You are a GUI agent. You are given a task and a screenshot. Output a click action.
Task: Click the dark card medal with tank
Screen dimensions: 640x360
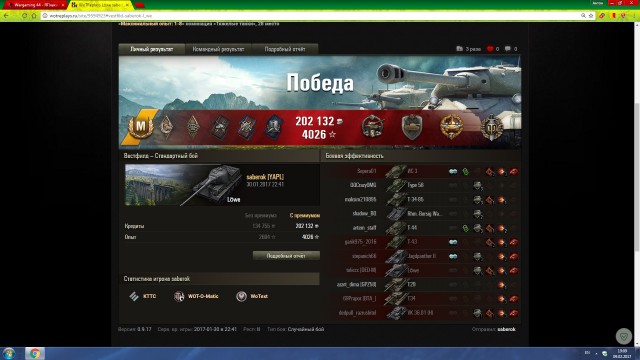[220, 127]
